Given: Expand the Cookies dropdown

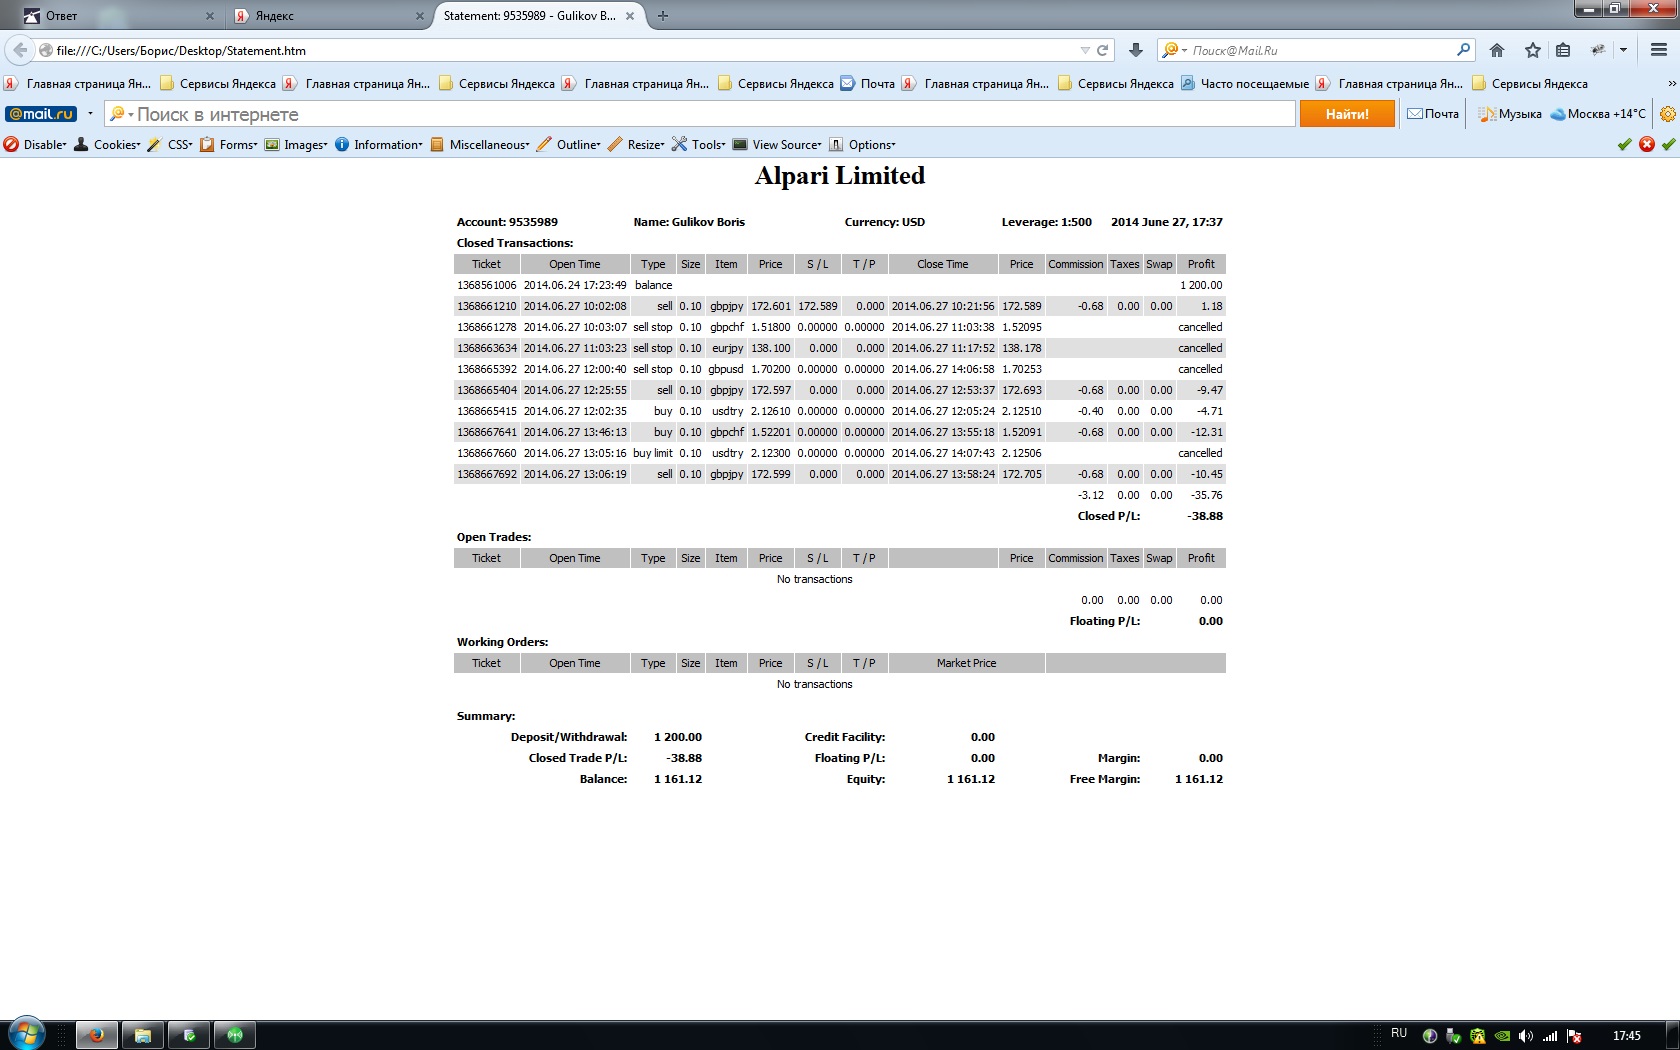Looking at the screenshot, I should click(x=107, y=145).
